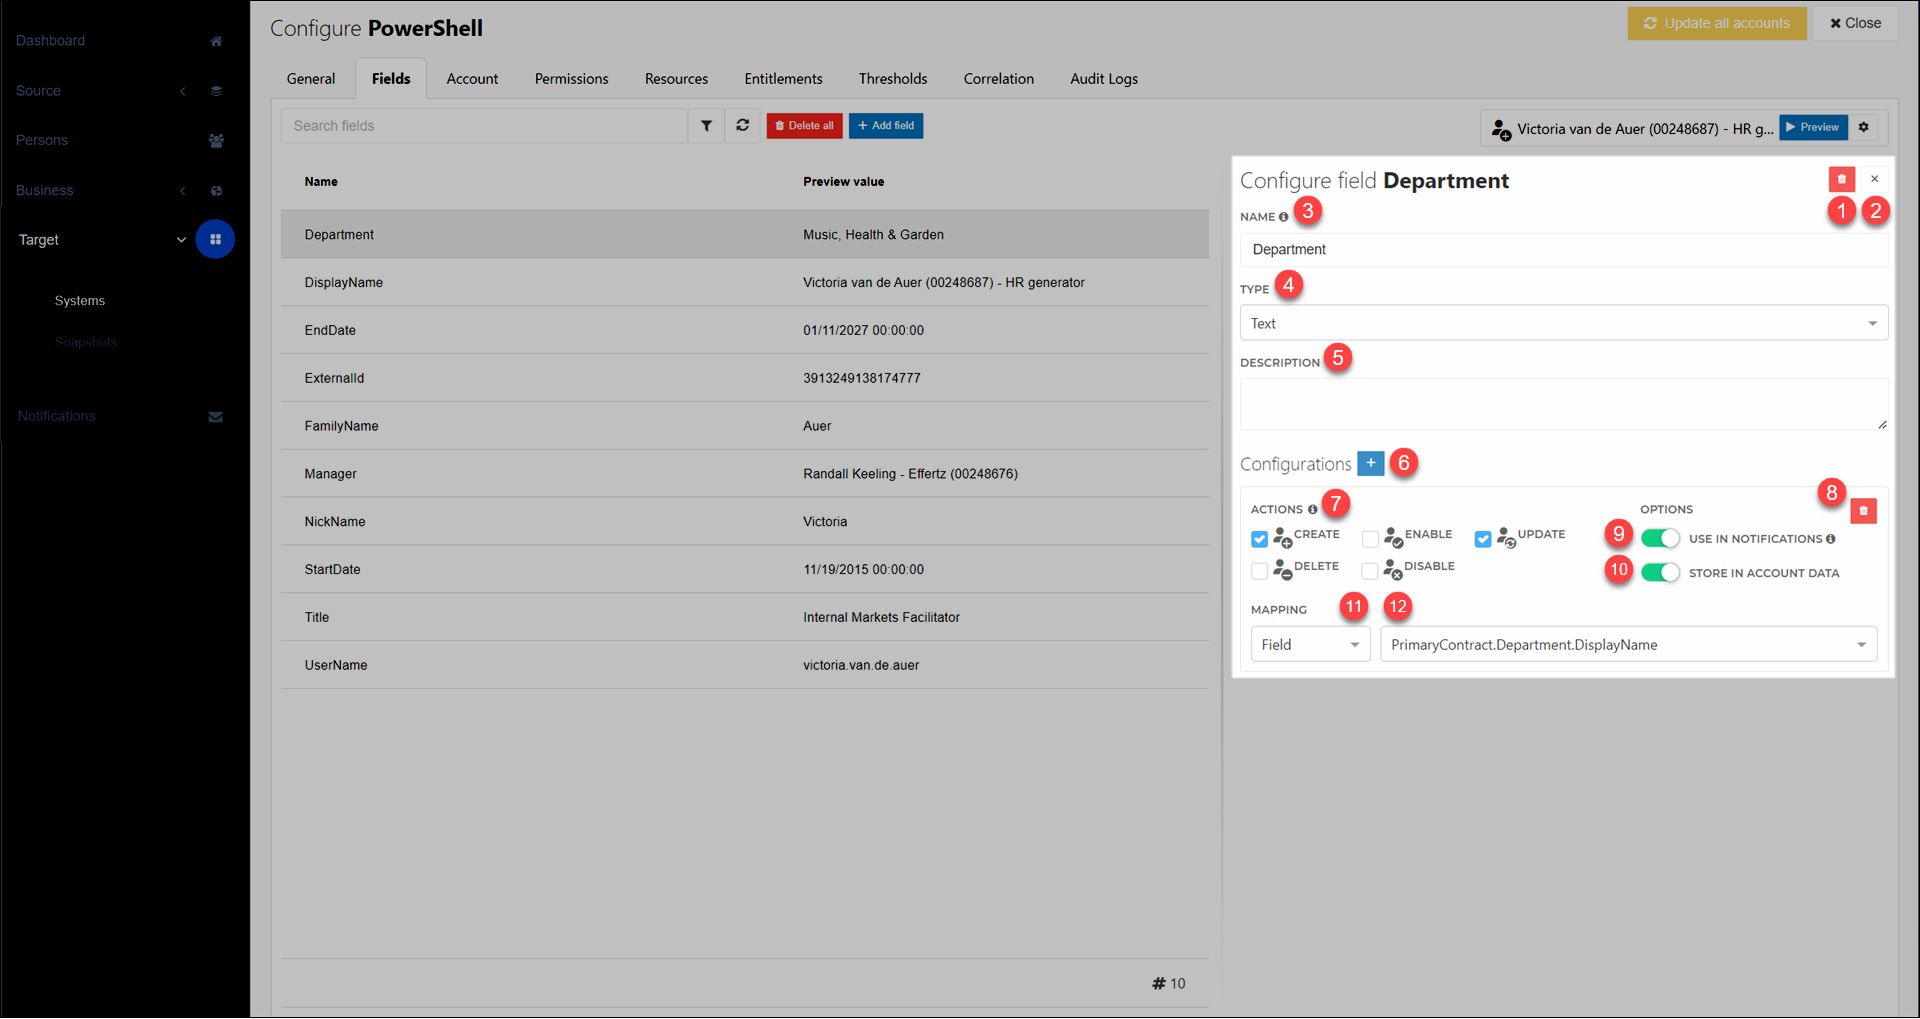The width and height of the screenshot is (1920, 1019).
Task: Delete this configuration via red trash icon
Action: pos(1863,511)
